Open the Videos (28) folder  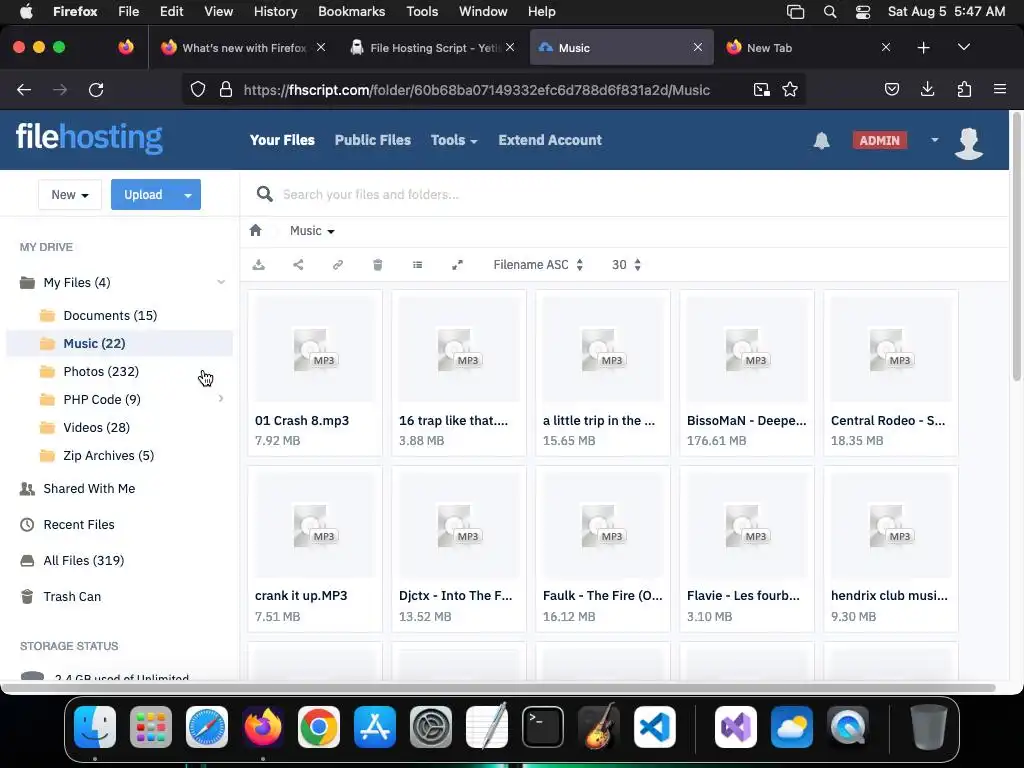pyautogui.click(x=96, y=428)
